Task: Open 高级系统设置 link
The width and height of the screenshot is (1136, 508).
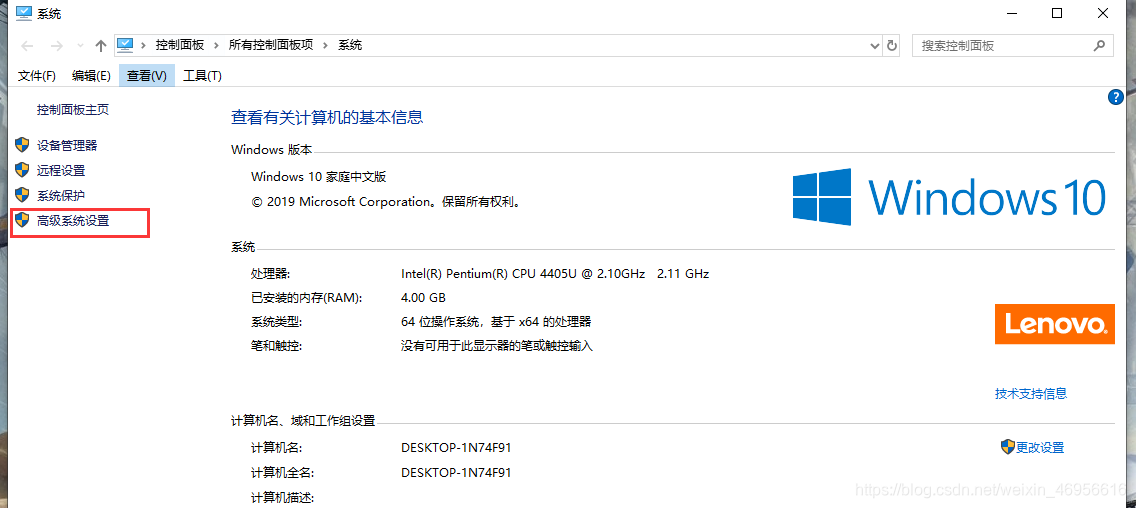Action: pyautogui.click(x=73, y=221)
